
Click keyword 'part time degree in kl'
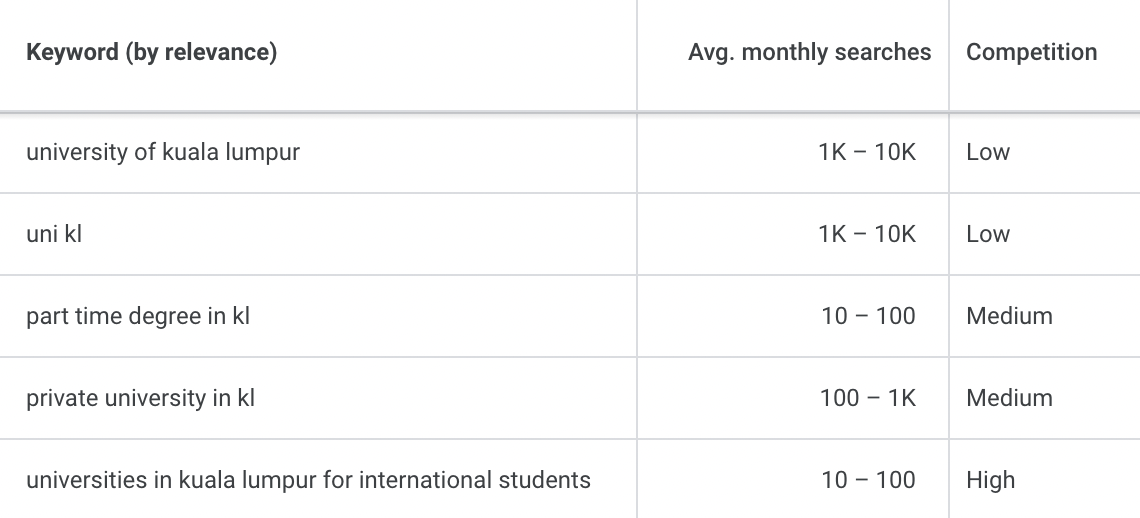coord(138,316)
